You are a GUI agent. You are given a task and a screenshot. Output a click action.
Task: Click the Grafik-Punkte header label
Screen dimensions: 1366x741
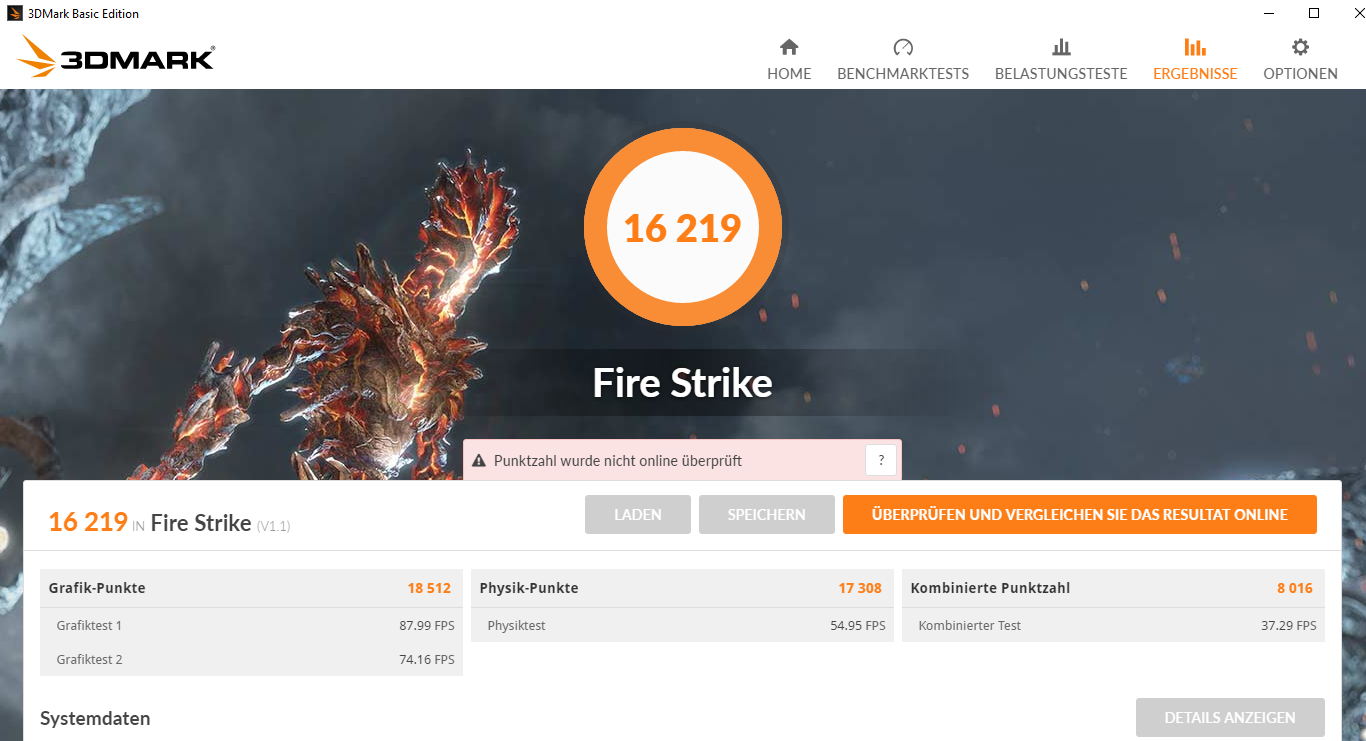[x=97, y=588]
